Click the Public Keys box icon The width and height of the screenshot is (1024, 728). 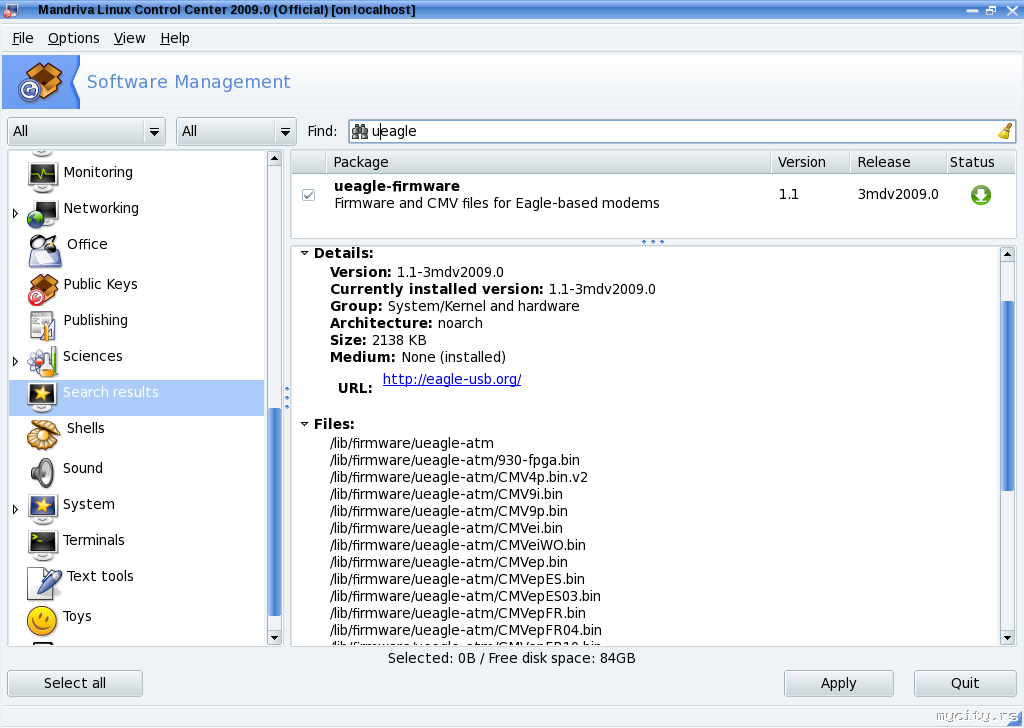pos(43,289)
